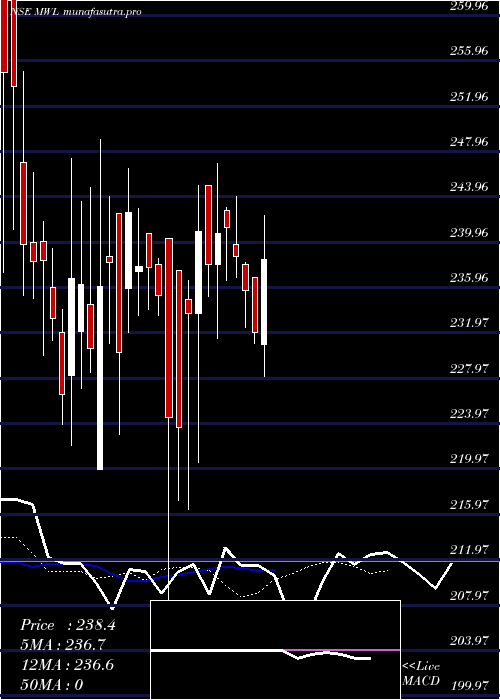Select the 247.96 price axis label
500x700 pixels.
[x=469, y=142]
